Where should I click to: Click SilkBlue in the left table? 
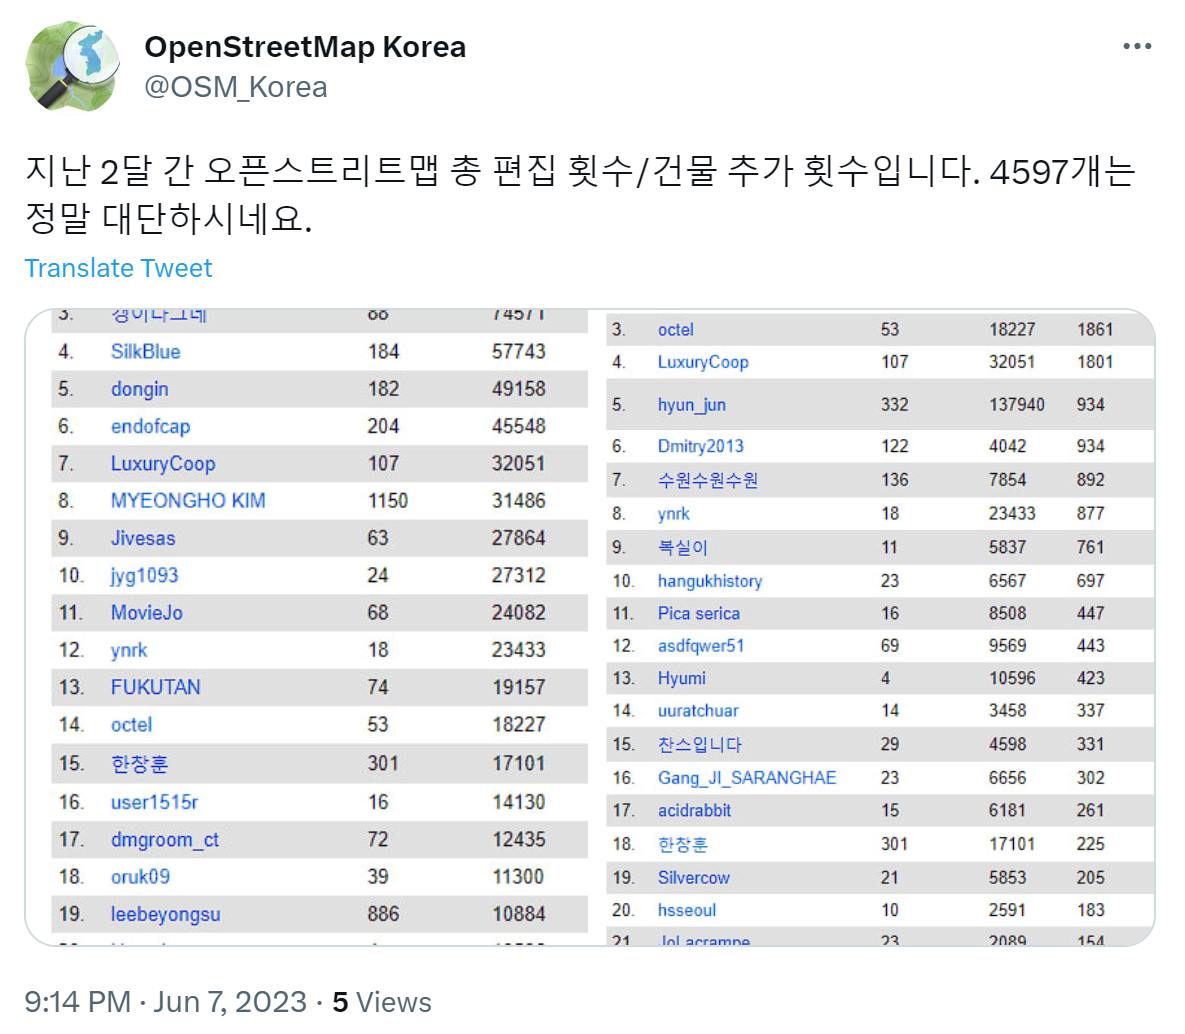click(x=146, y=351)
